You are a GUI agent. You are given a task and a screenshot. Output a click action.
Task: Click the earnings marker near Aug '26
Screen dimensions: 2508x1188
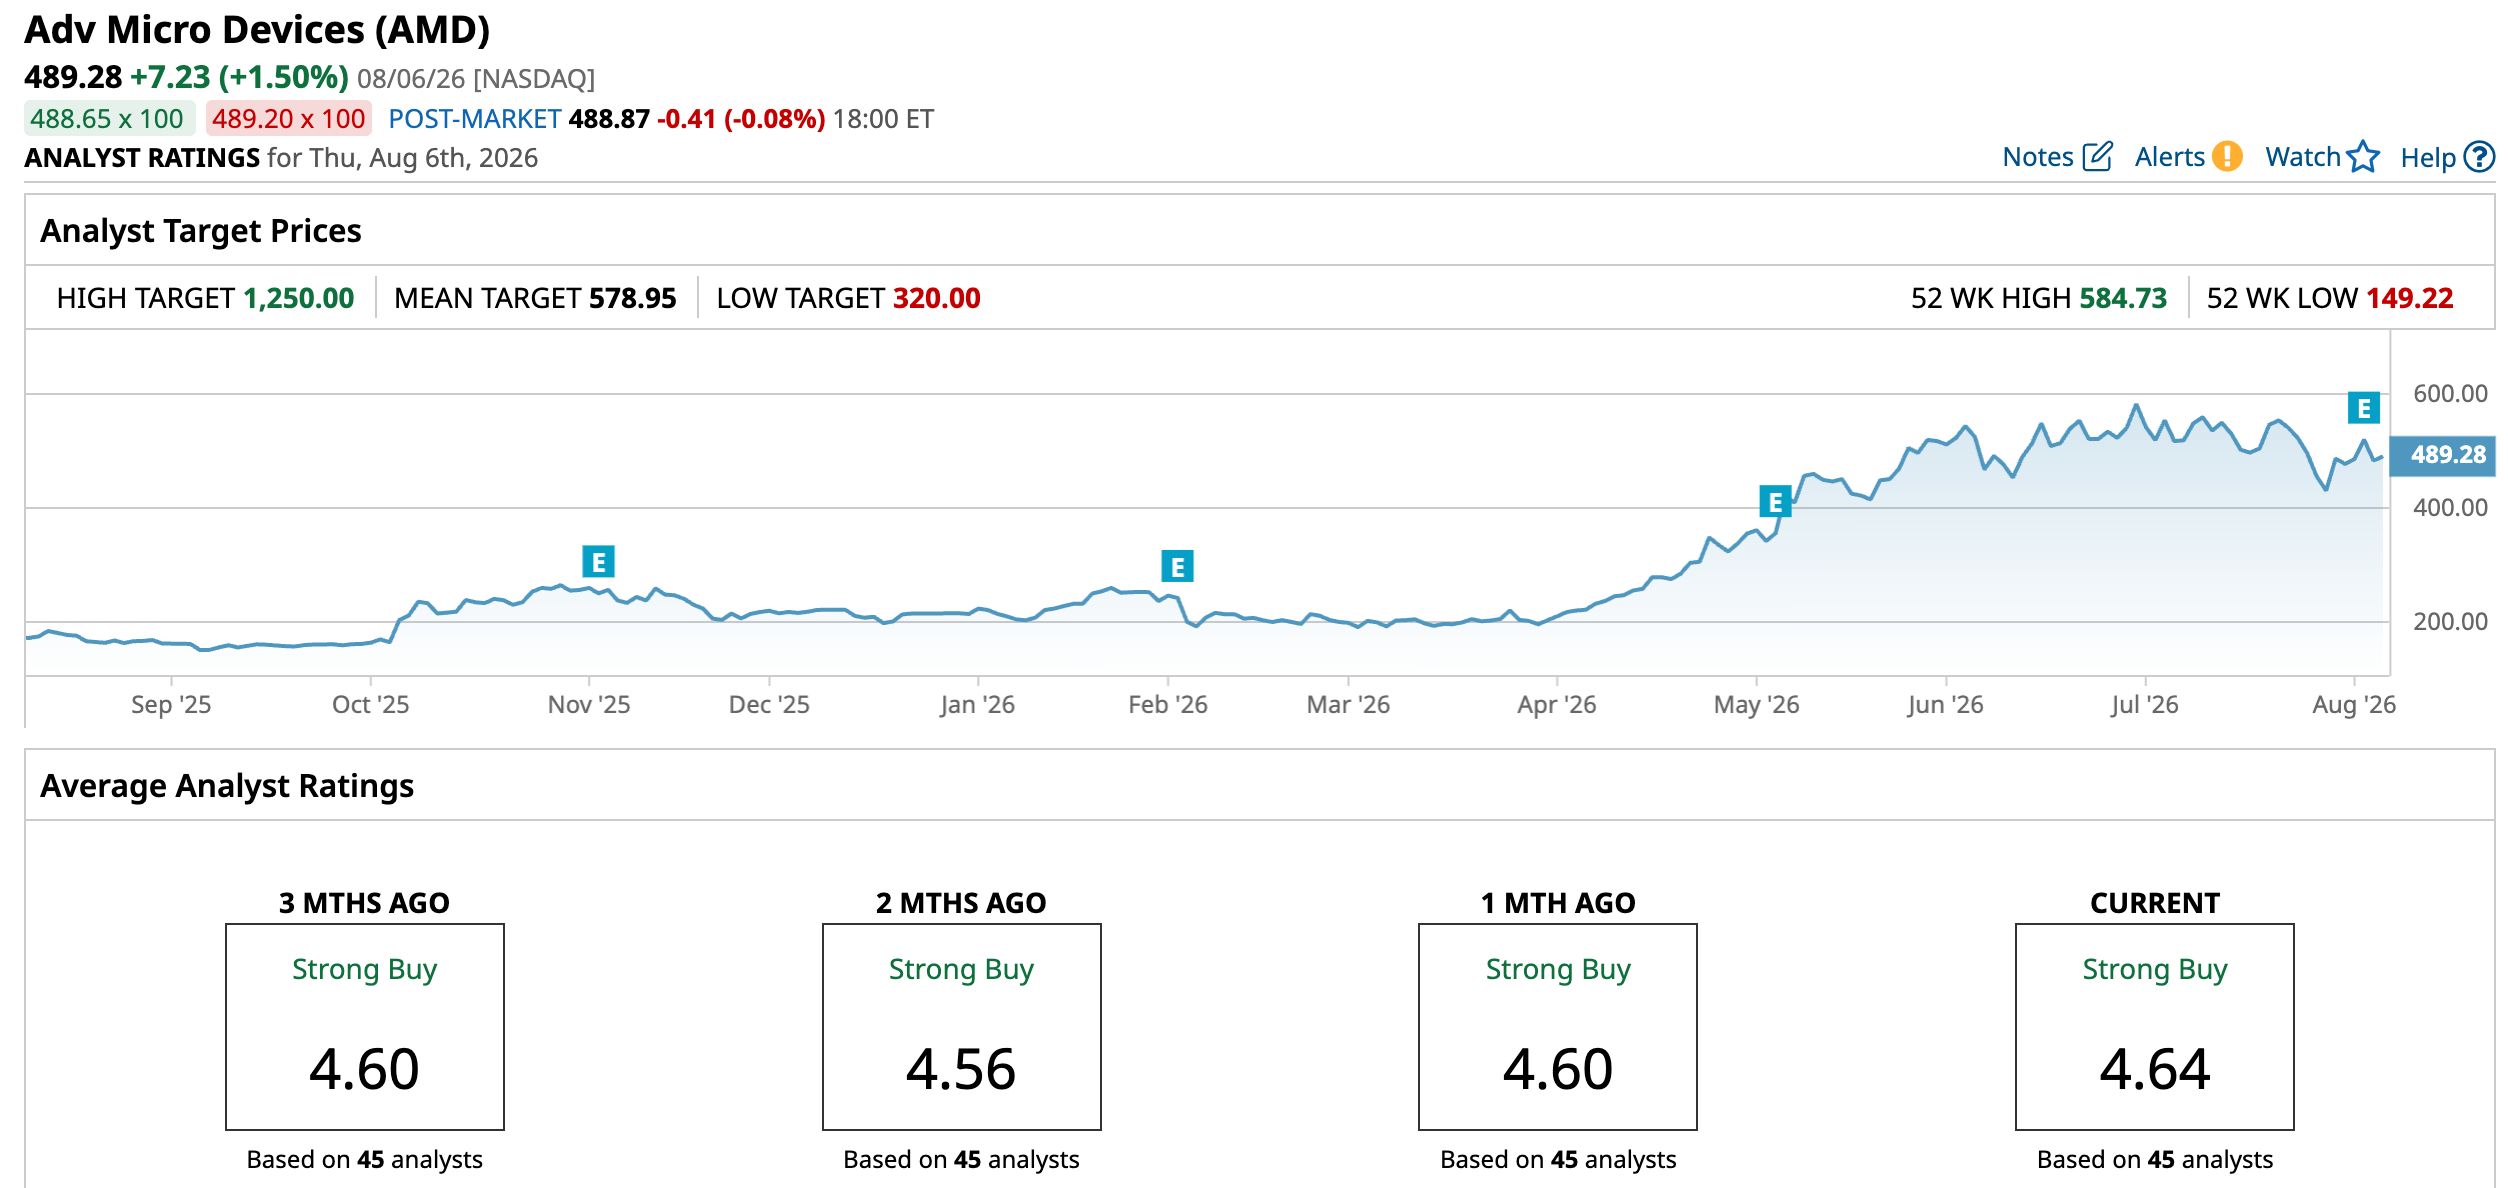coord(2364,408)
